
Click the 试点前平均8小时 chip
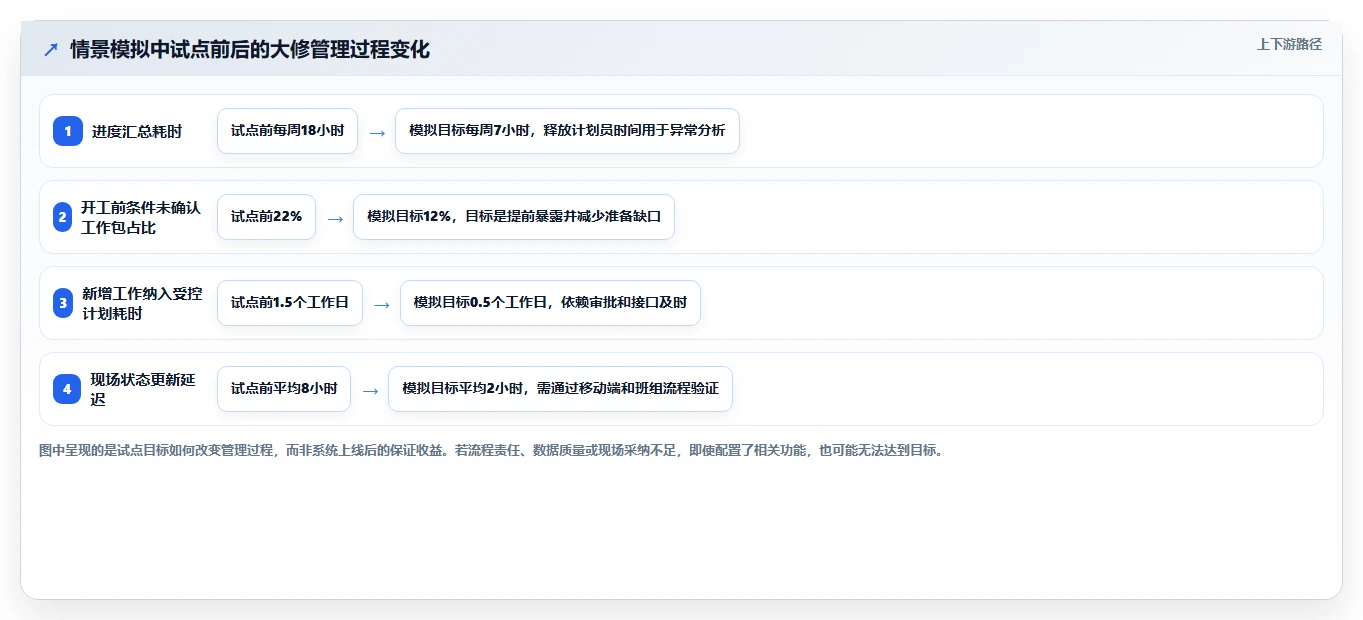[x=284, y=389]
